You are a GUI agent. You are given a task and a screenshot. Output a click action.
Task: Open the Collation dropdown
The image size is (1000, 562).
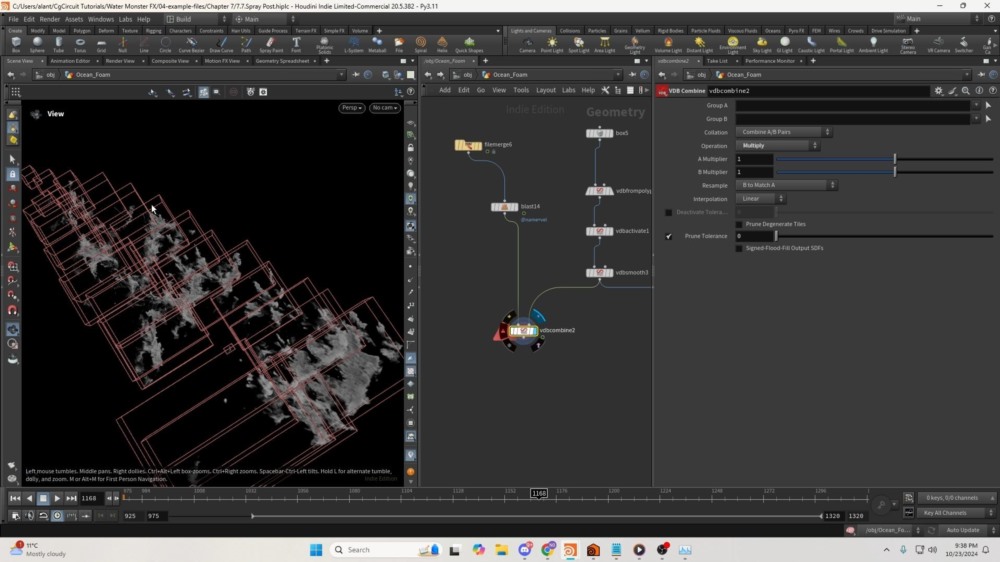coord(784,132)
